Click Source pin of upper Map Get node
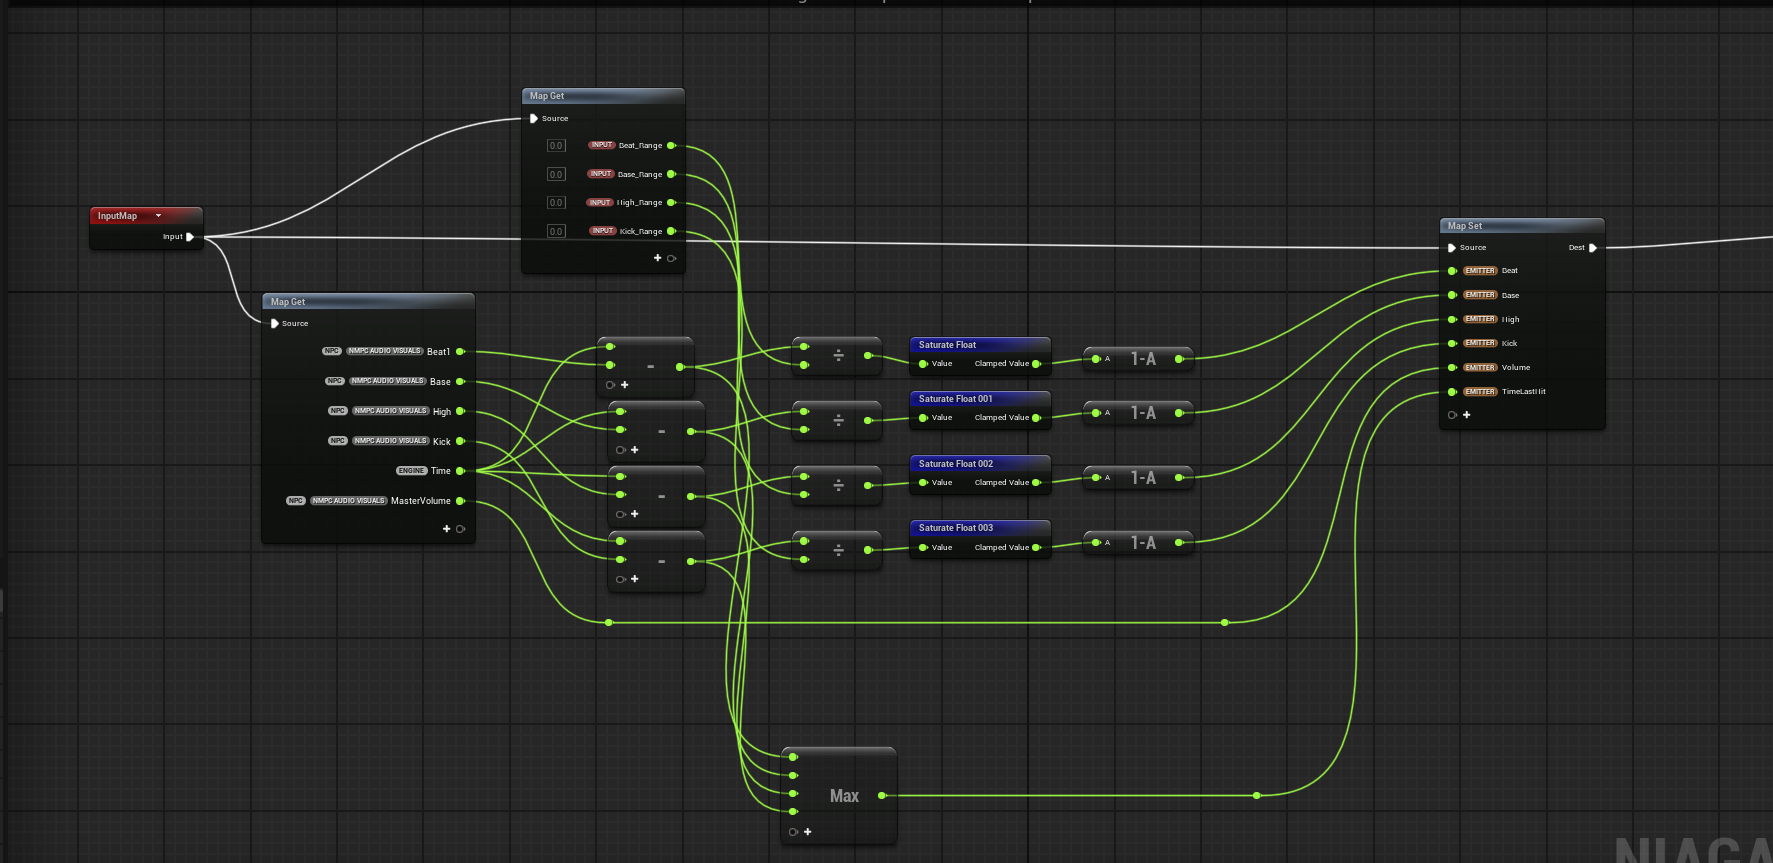The image size is (1773, 863). [534, 118]
